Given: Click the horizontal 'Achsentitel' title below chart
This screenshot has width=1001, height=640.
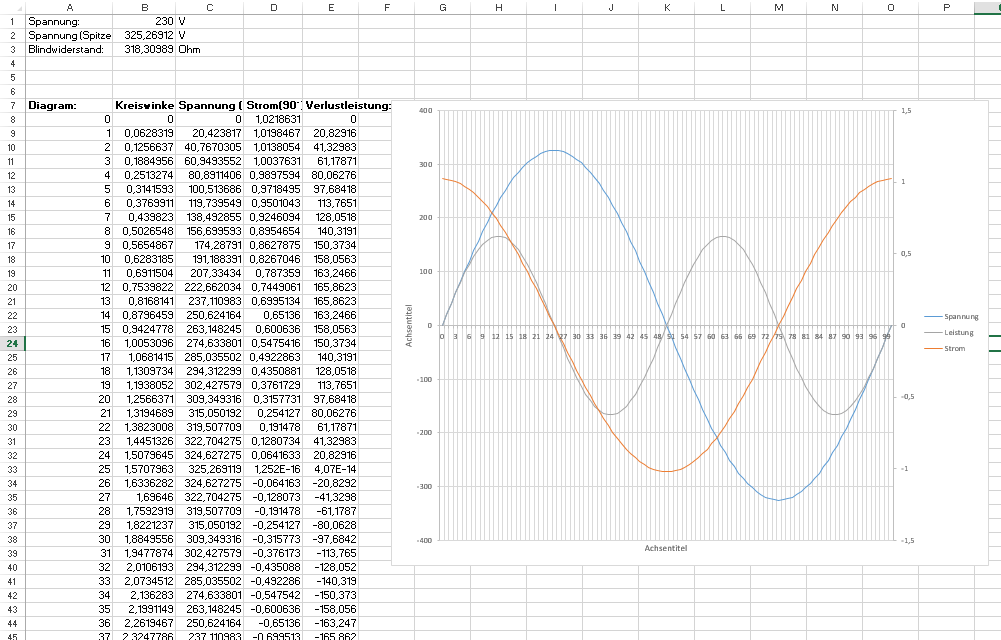Looking at the screenshot, I should [x=666, y=548].
